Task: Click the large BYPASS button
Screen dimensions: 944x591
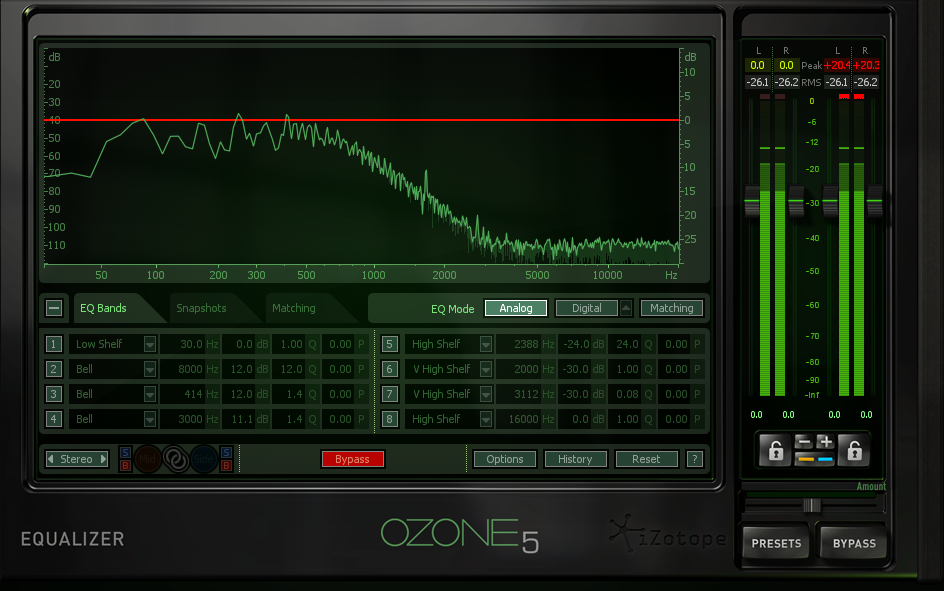Action: pos(854,543)
